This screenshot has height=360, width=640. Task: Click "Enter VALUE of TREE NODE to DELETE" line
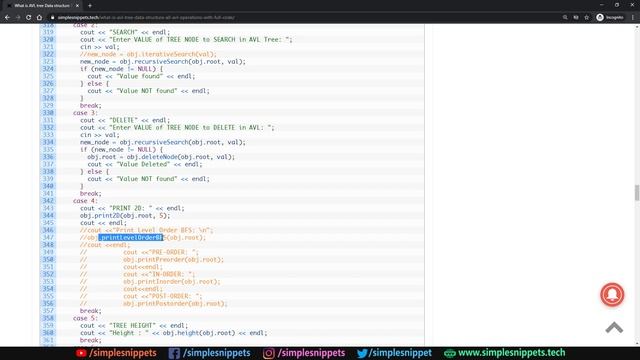[x=177, y=127]
